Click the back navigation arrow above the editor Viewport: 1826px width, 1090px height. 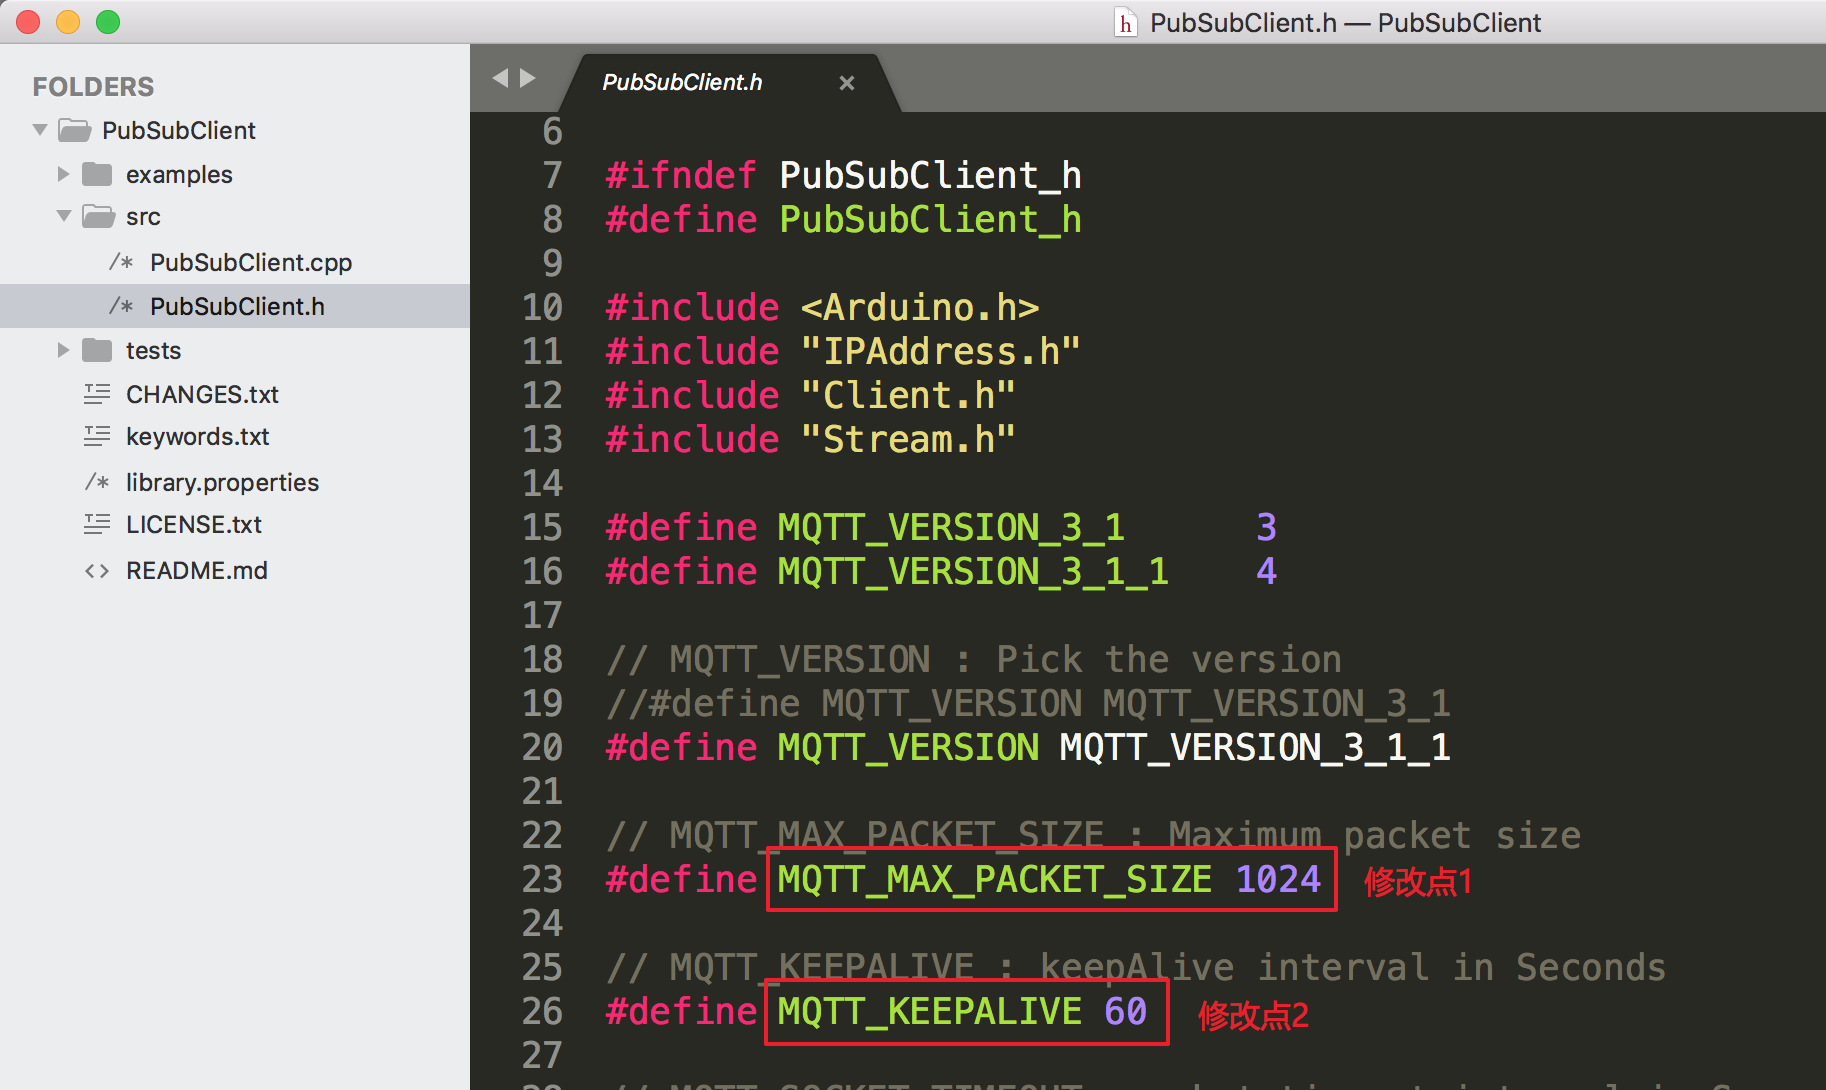501,77
